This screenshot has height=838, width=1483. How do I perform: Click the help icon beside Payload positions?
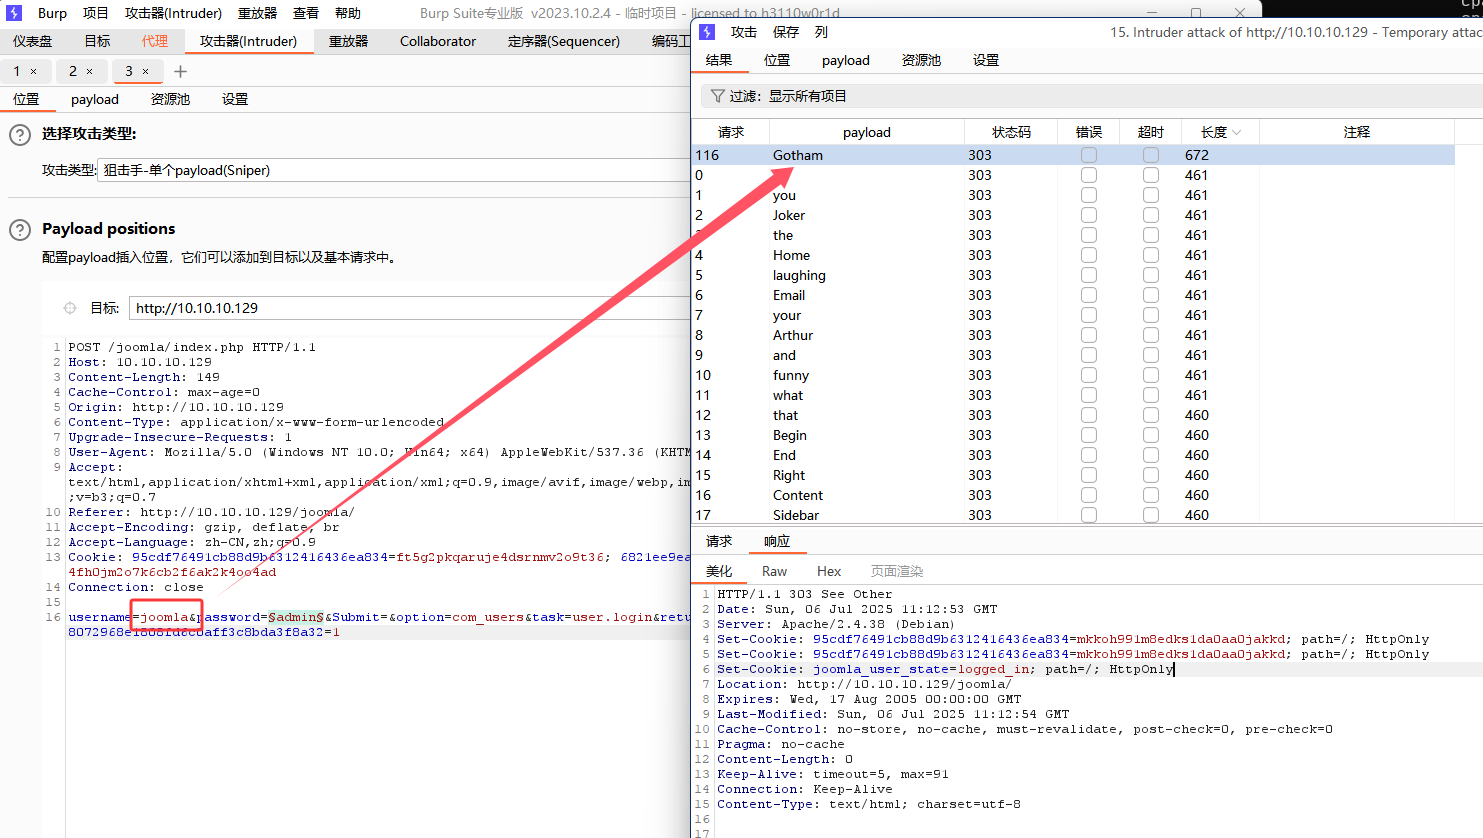click(20, 229)
